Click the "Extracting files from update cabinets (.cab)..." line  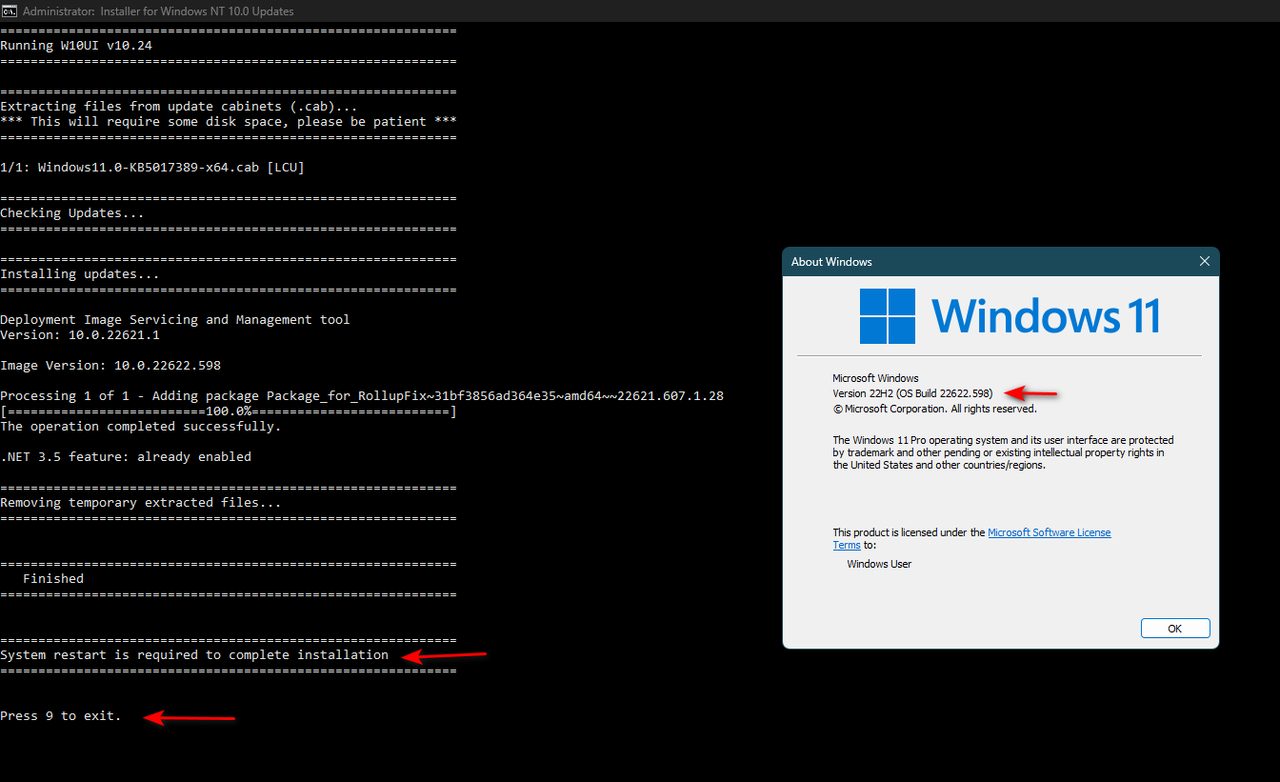[178, 106]
